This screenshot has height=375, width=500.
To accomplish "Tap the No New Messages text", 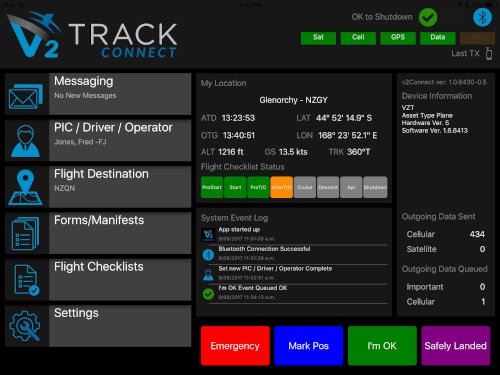I will point(85,96).
